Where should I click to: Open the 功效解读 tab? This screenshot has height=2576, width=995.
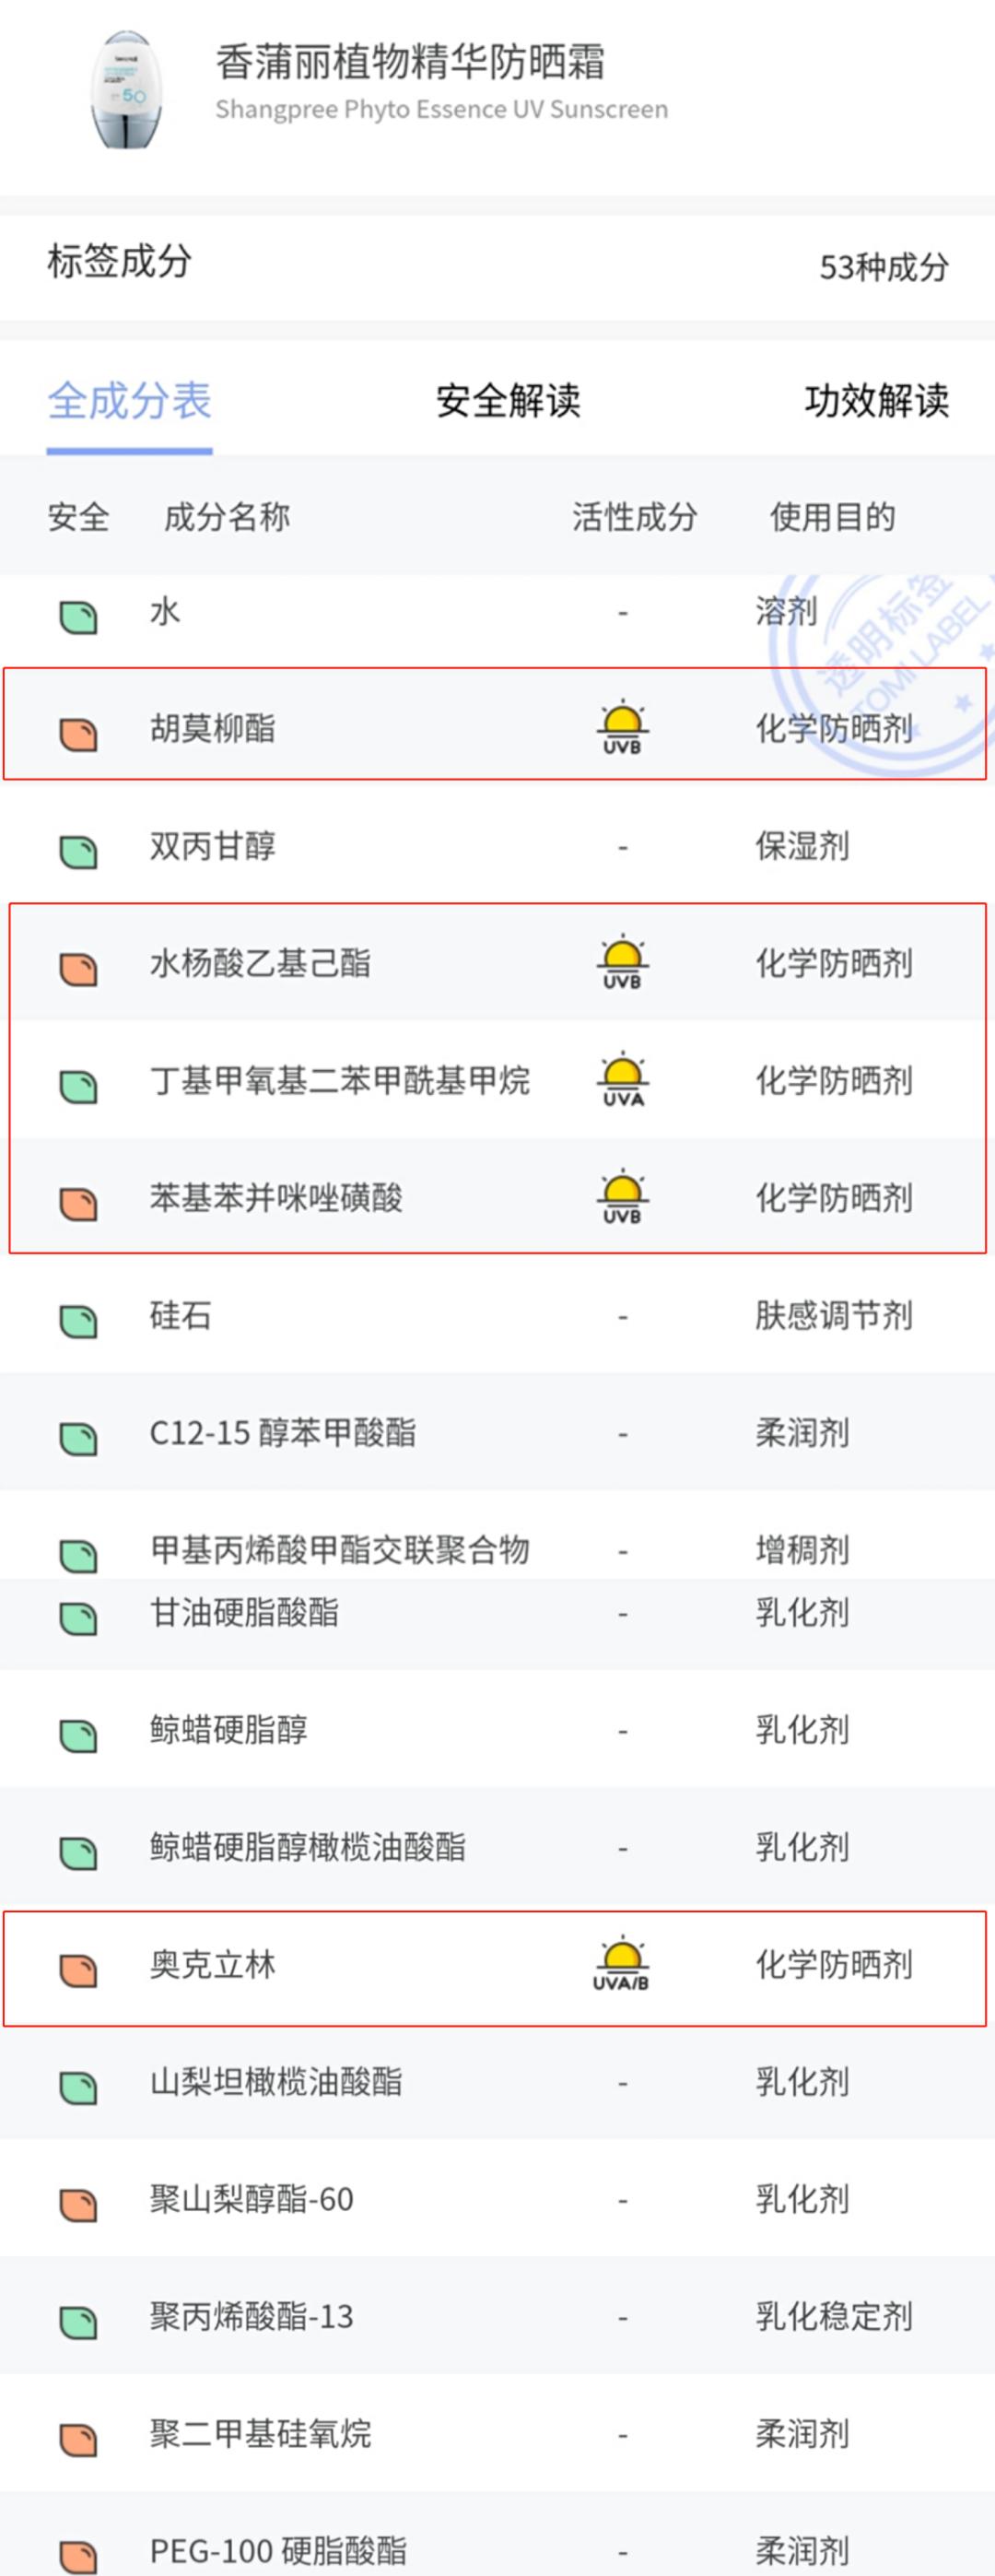click(876, 400)
